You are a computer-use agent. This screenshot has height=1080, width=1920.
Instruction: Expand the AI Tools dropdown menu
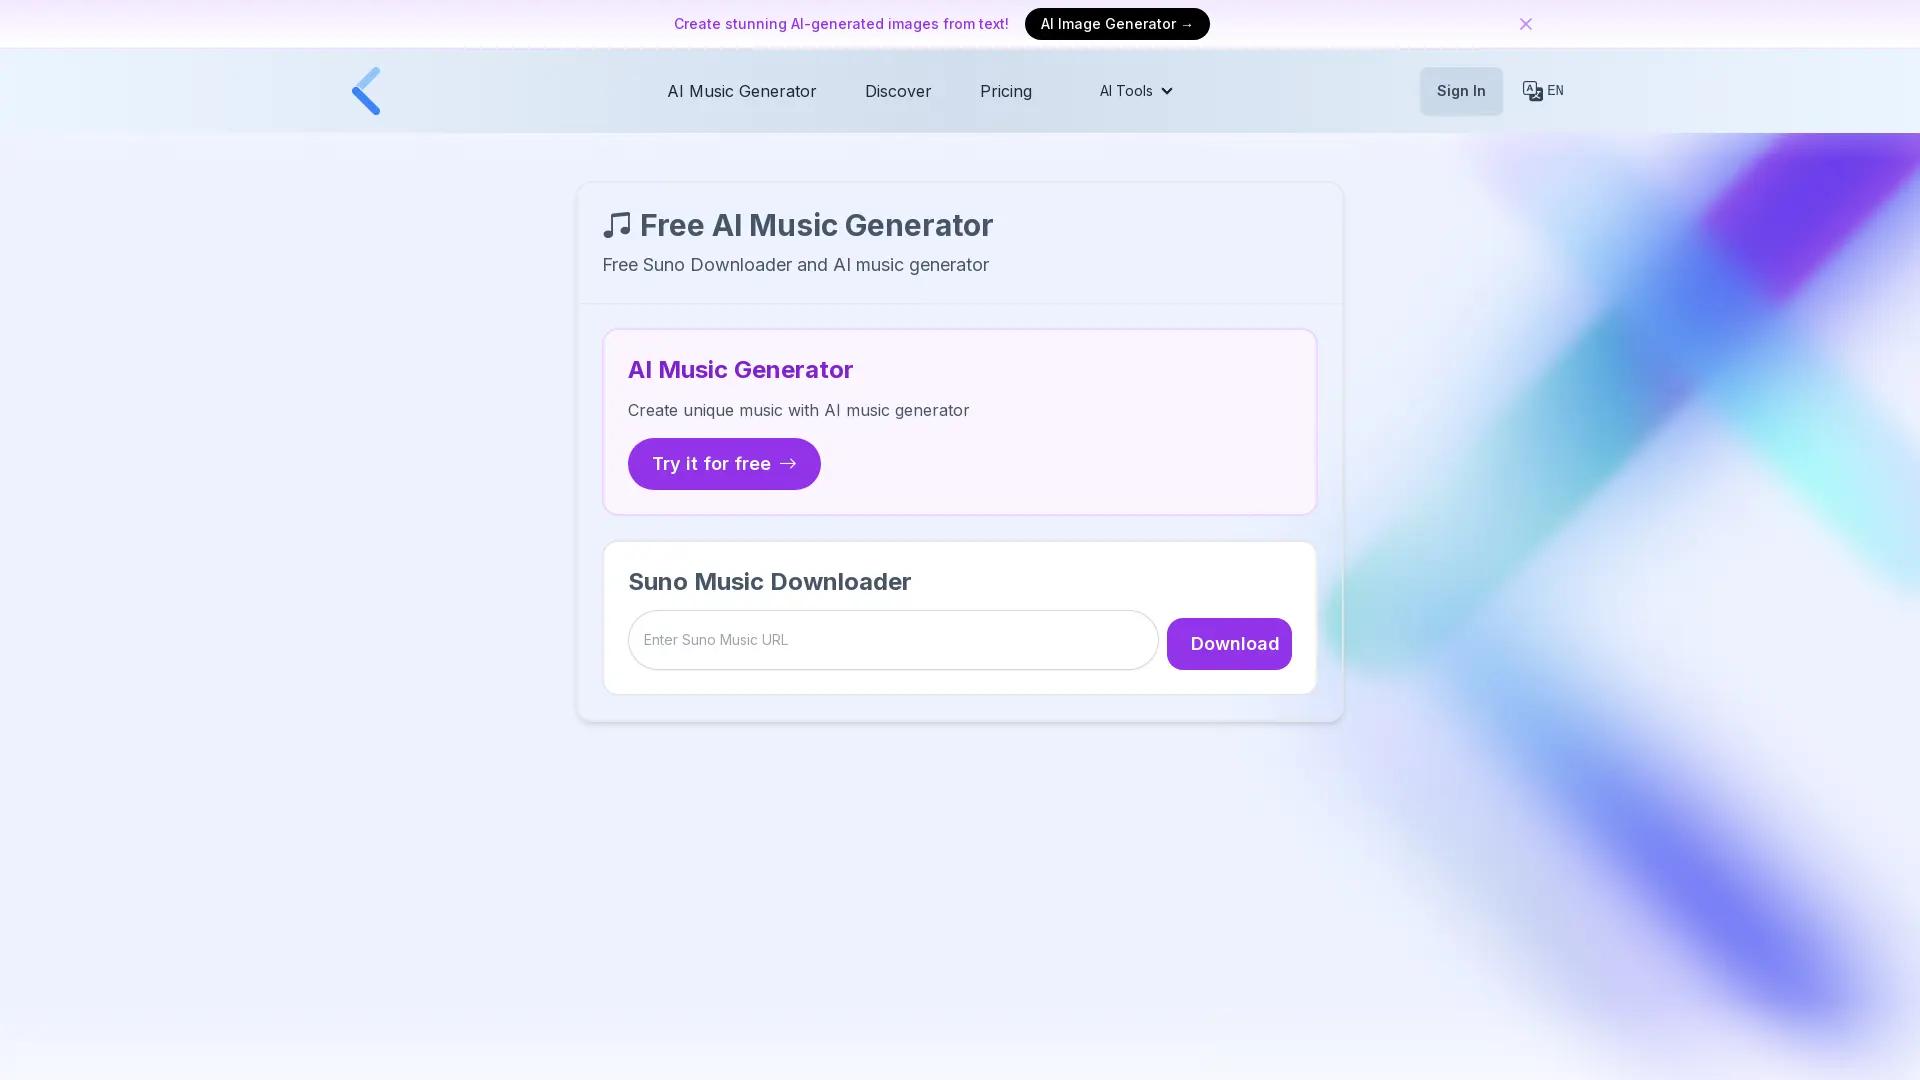(x=1135, y=90)
